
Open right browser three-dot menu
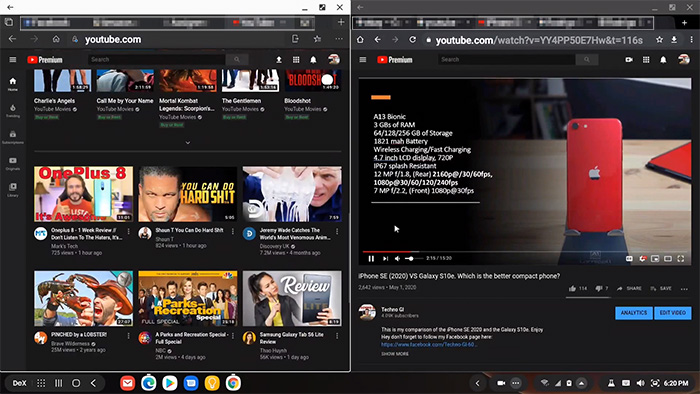(x=692, y=40)
